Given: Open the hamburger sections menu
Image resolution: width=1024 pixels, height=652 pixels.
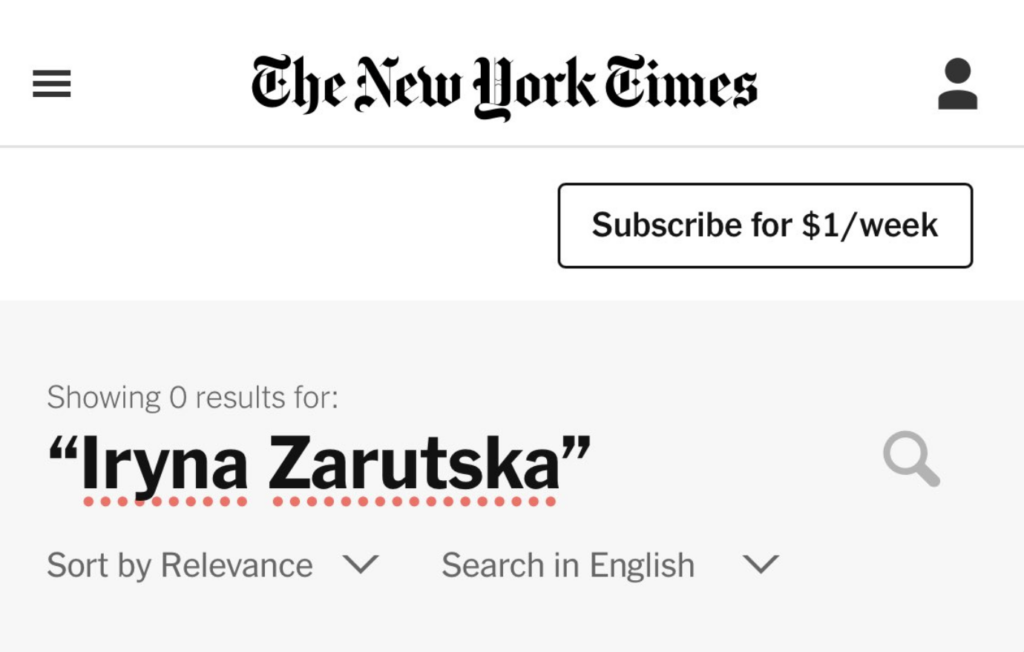Looking at the screenshot, I should (x=52, y=85).
